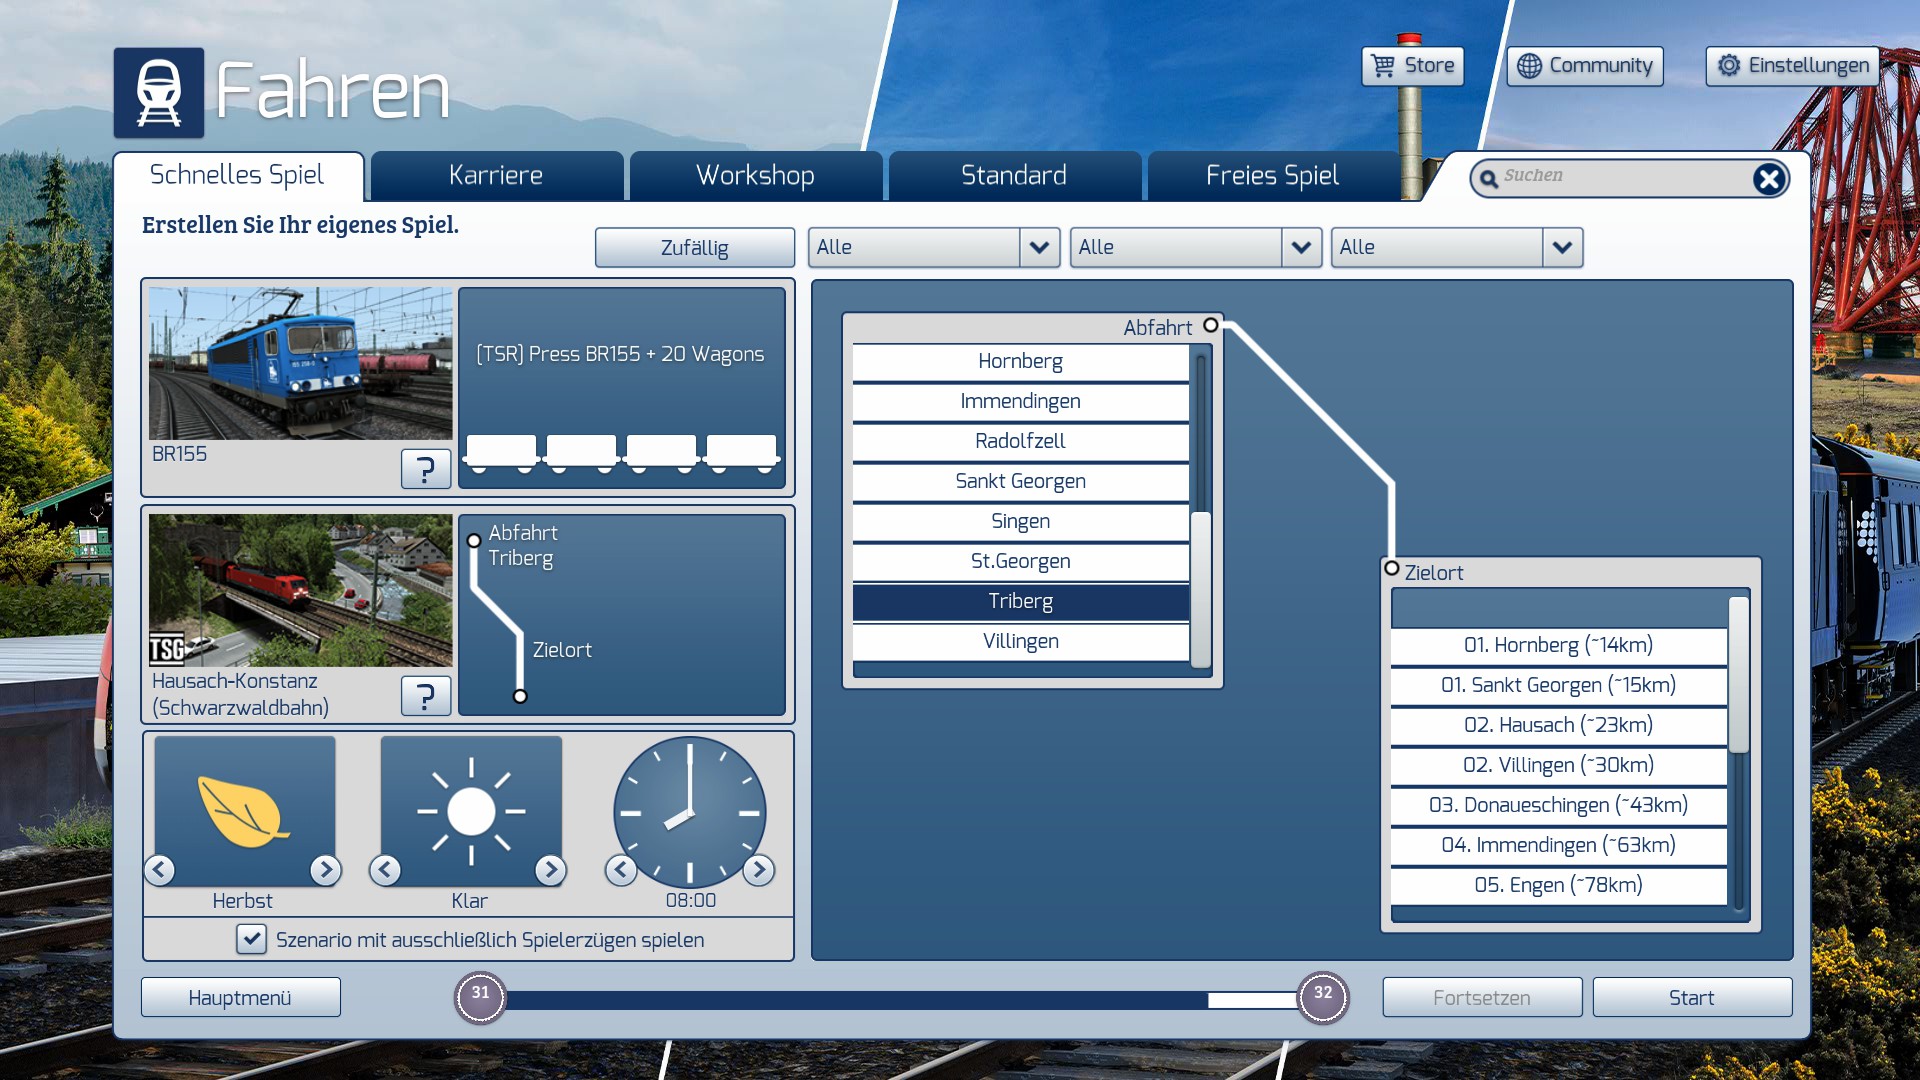Open the Freies Spiel tab
1920x1080 pixels.
point(1272,176)
